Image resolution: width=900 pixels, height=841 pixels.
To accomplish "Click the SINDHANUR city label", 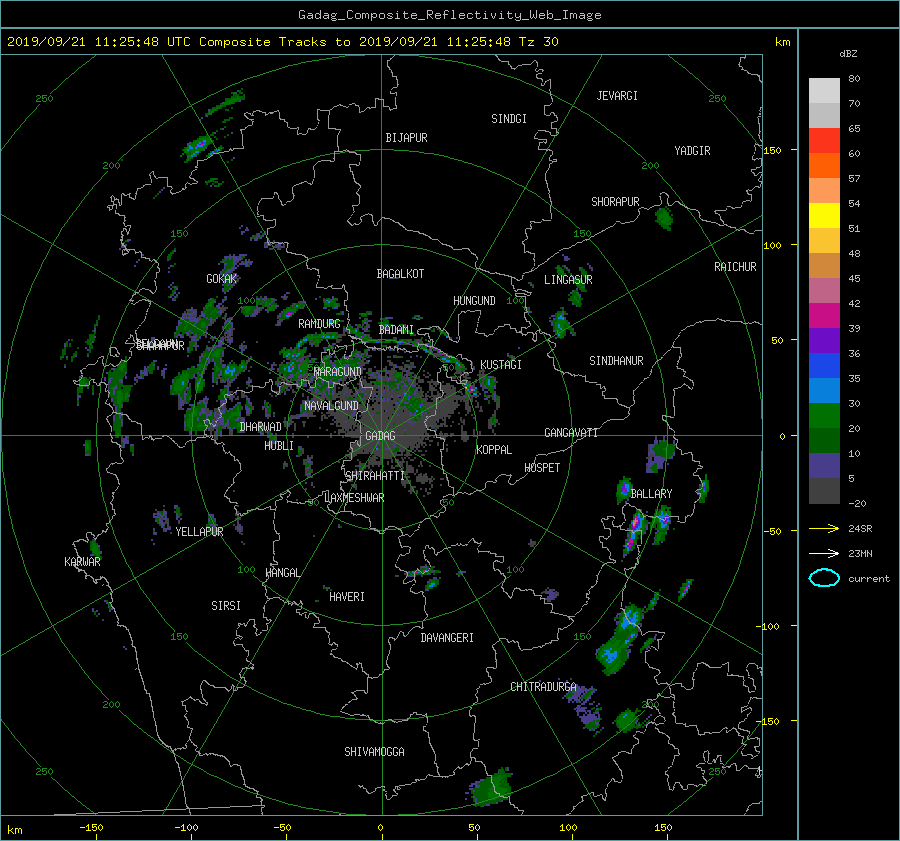I will pos(616,361).
